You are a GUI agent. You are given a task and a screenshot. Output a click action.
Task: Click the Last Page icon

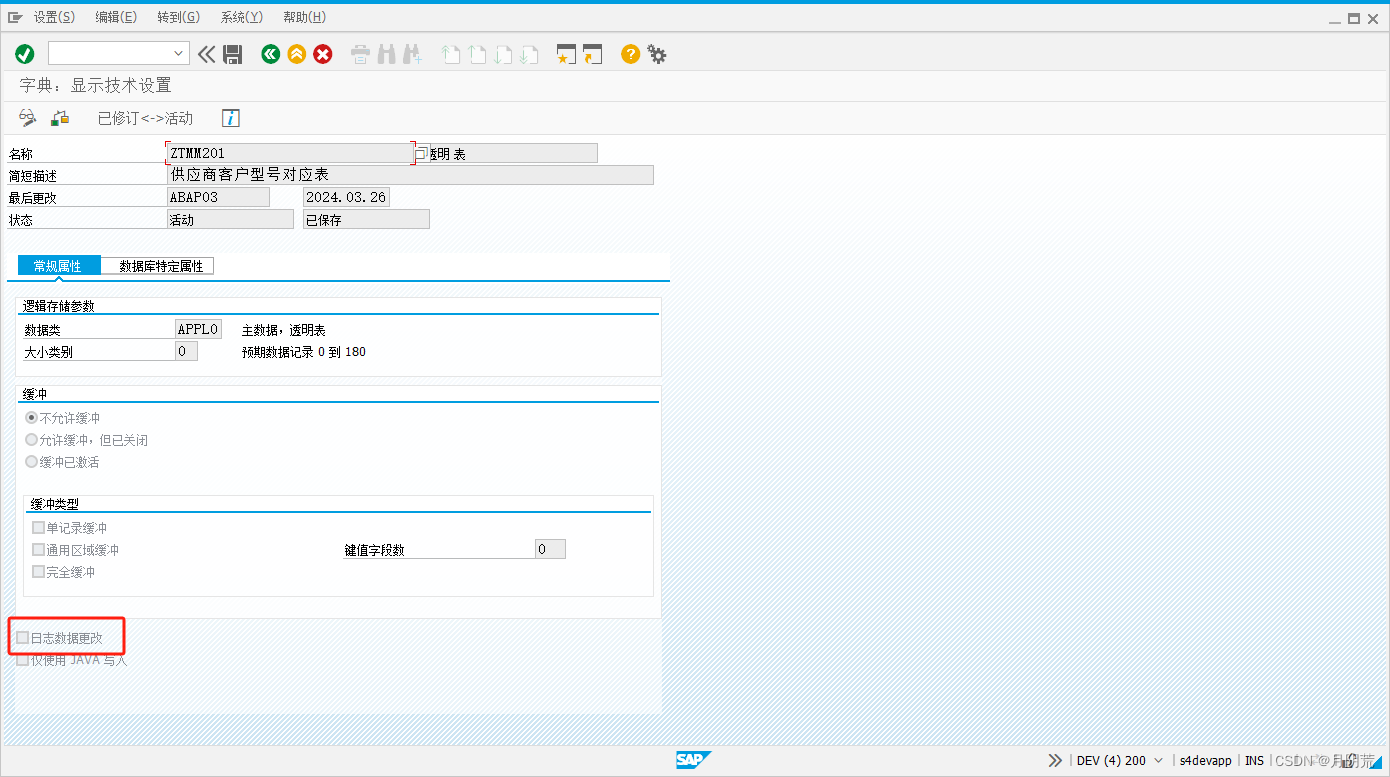tap(530, 55)
